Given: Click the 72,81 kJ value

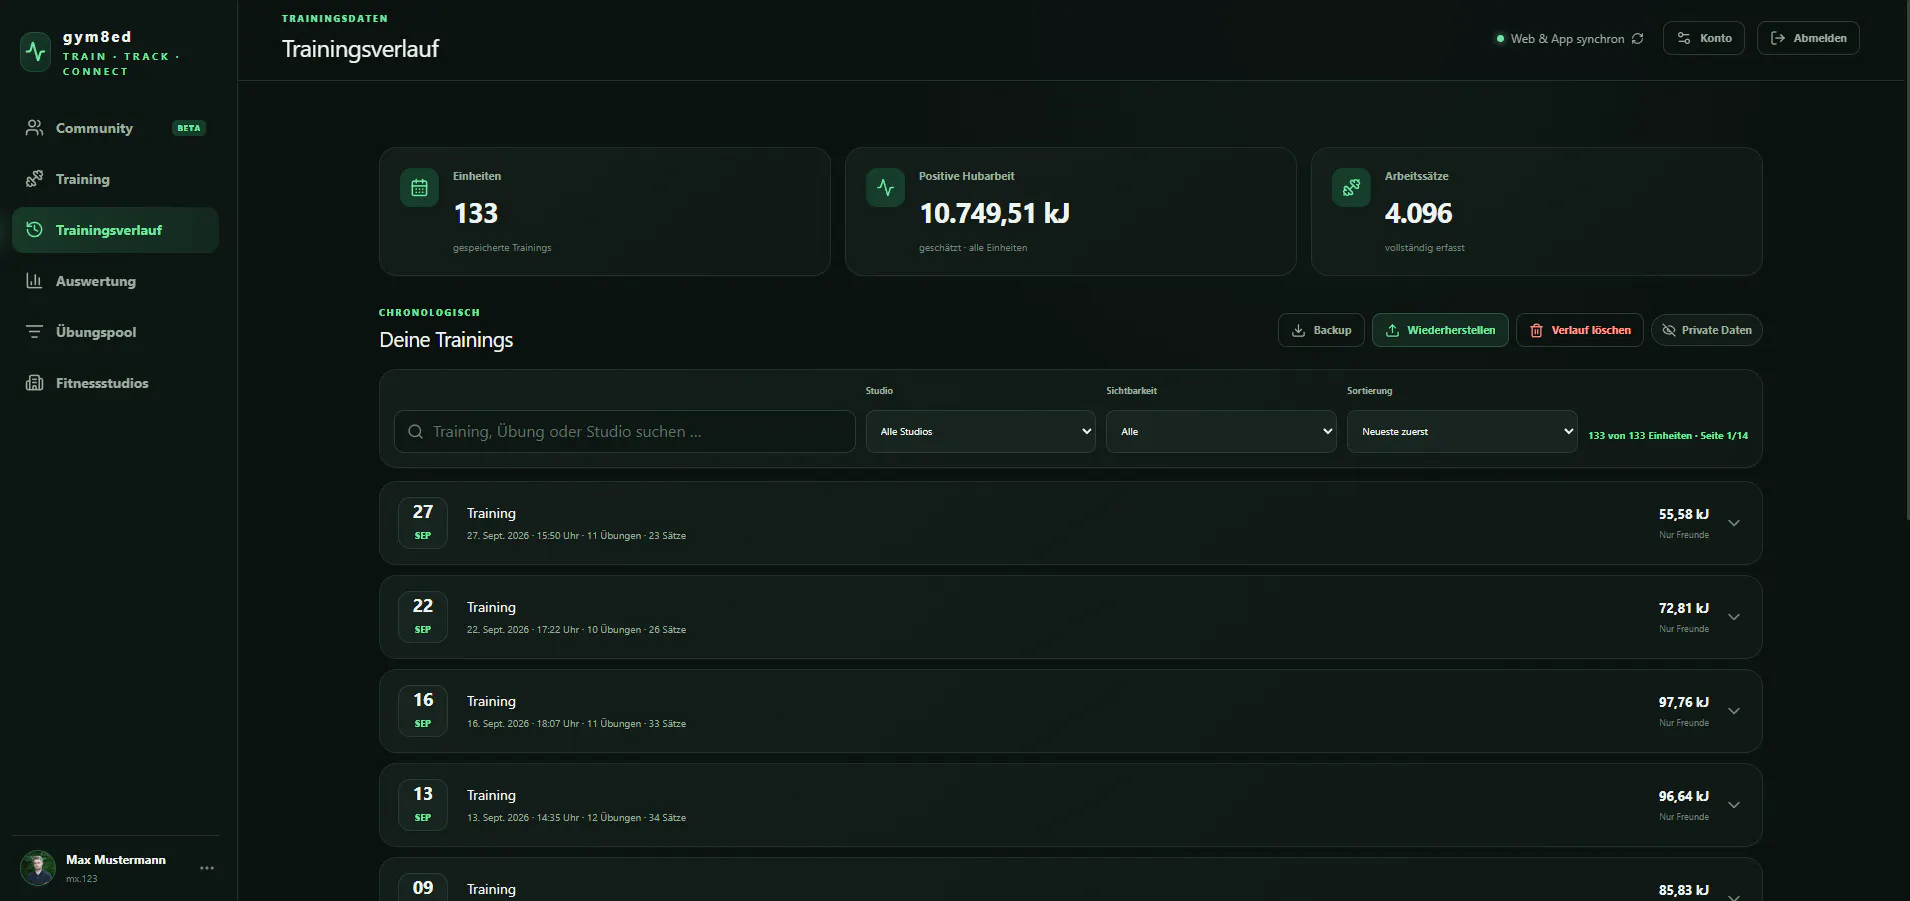Looking at the screenshot, I should click(1684, 608).
